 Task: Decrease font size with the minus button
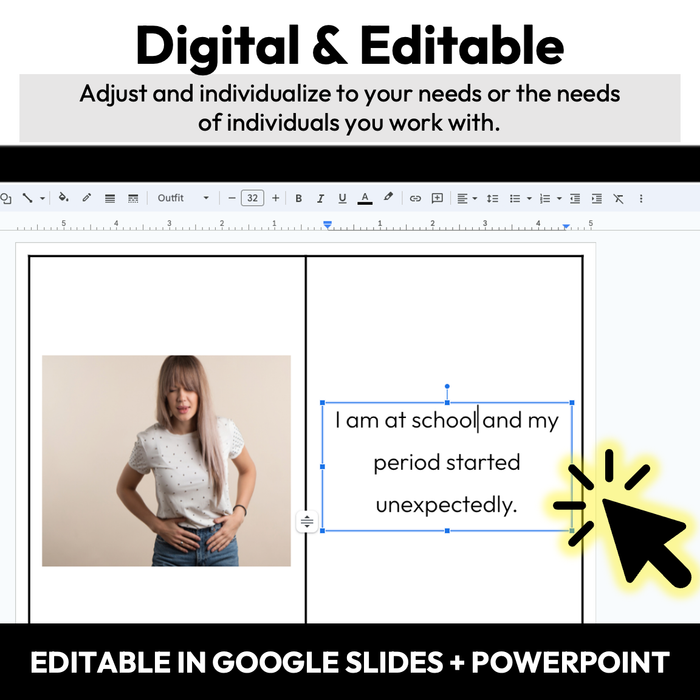tap(232, 198)
